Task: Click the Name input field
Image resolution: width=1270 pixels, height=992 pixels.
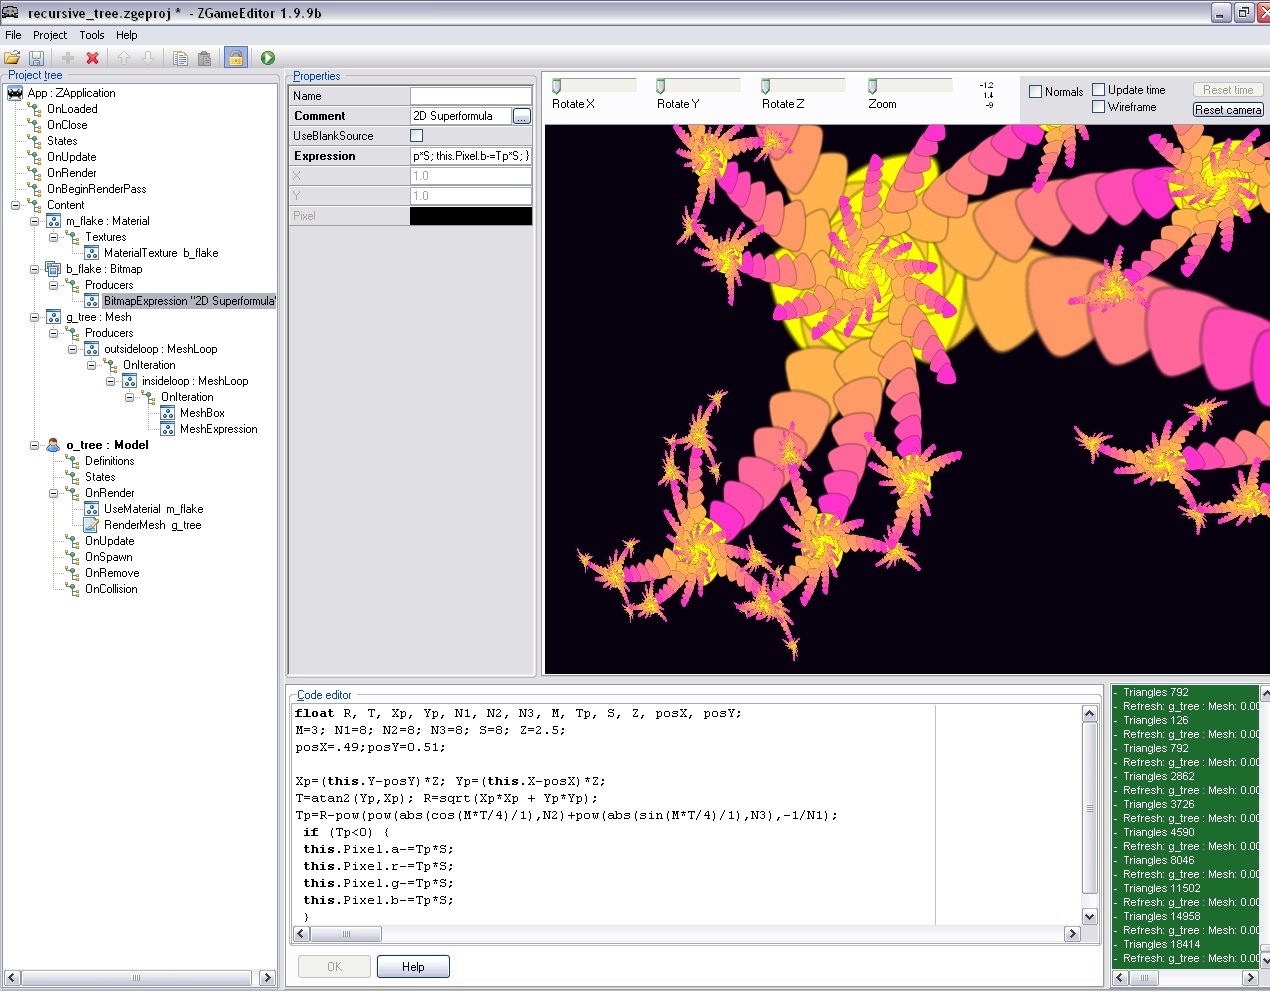Action: 471,96
